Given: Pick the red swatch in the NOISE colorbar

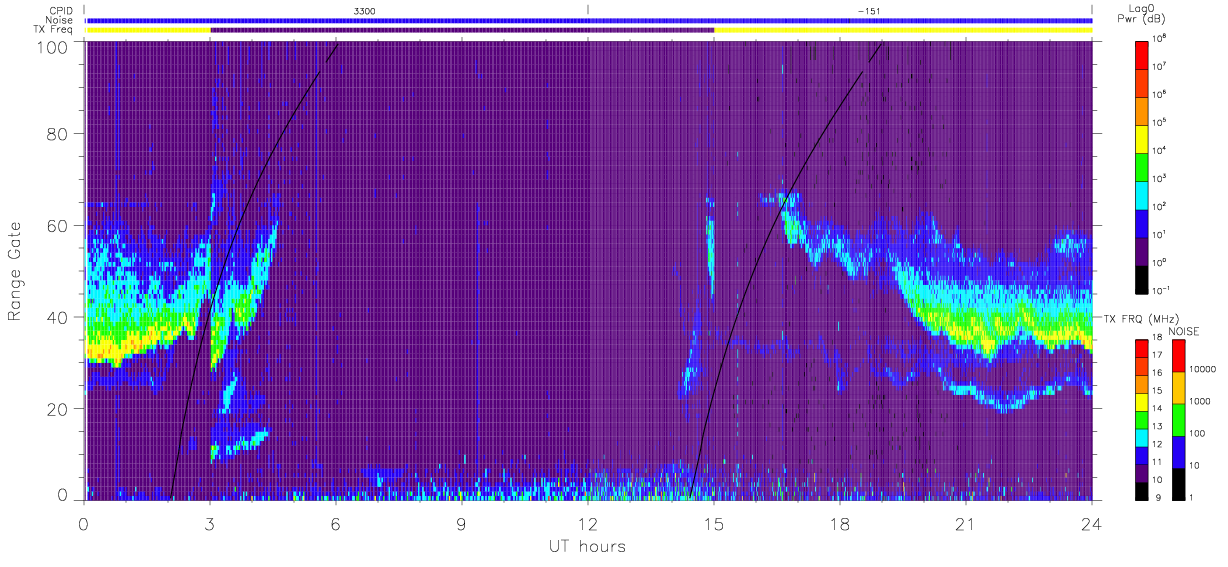Looking at the screenshot, I should click(1179, 356).
